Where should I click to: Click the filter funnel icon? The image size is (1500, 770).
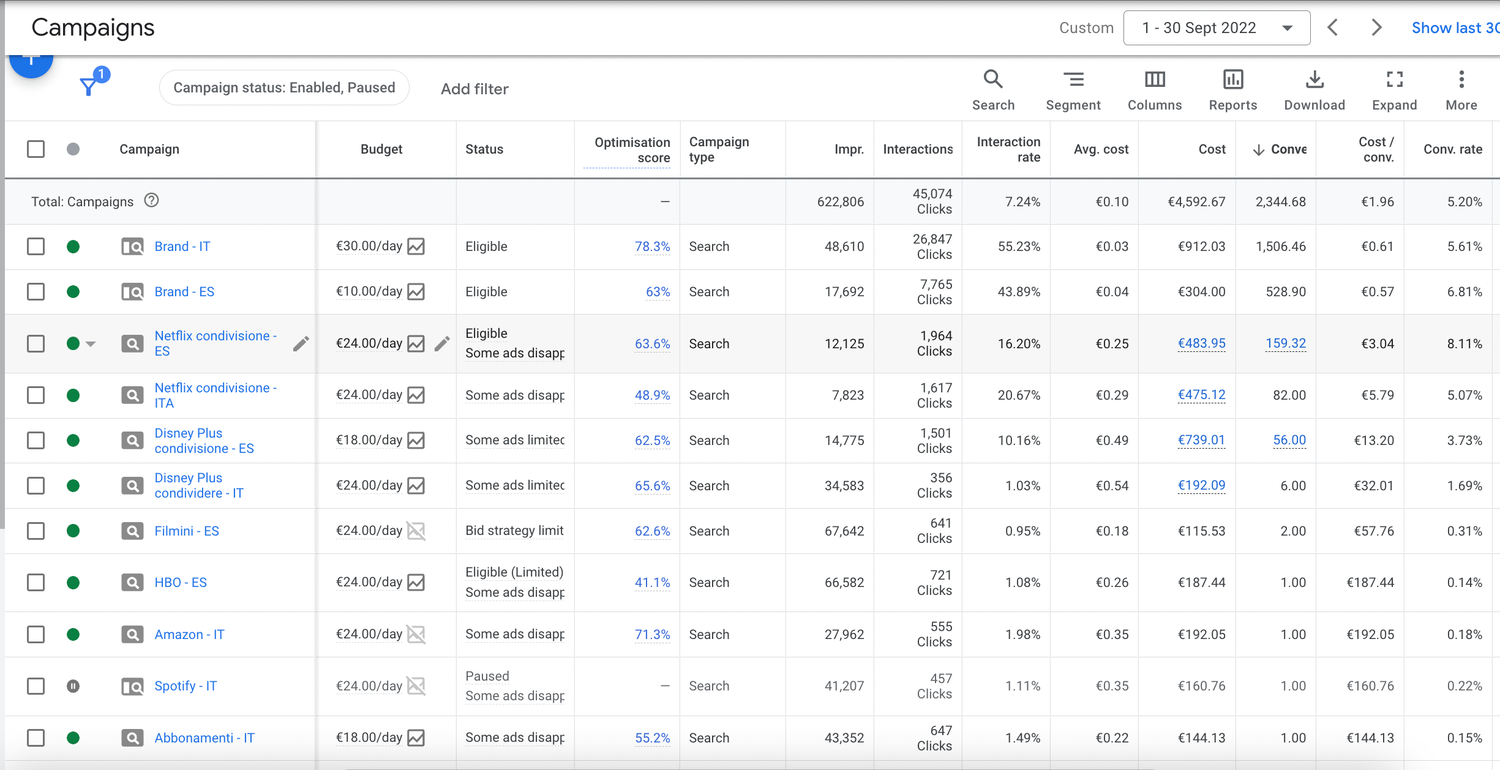point(90,87)
